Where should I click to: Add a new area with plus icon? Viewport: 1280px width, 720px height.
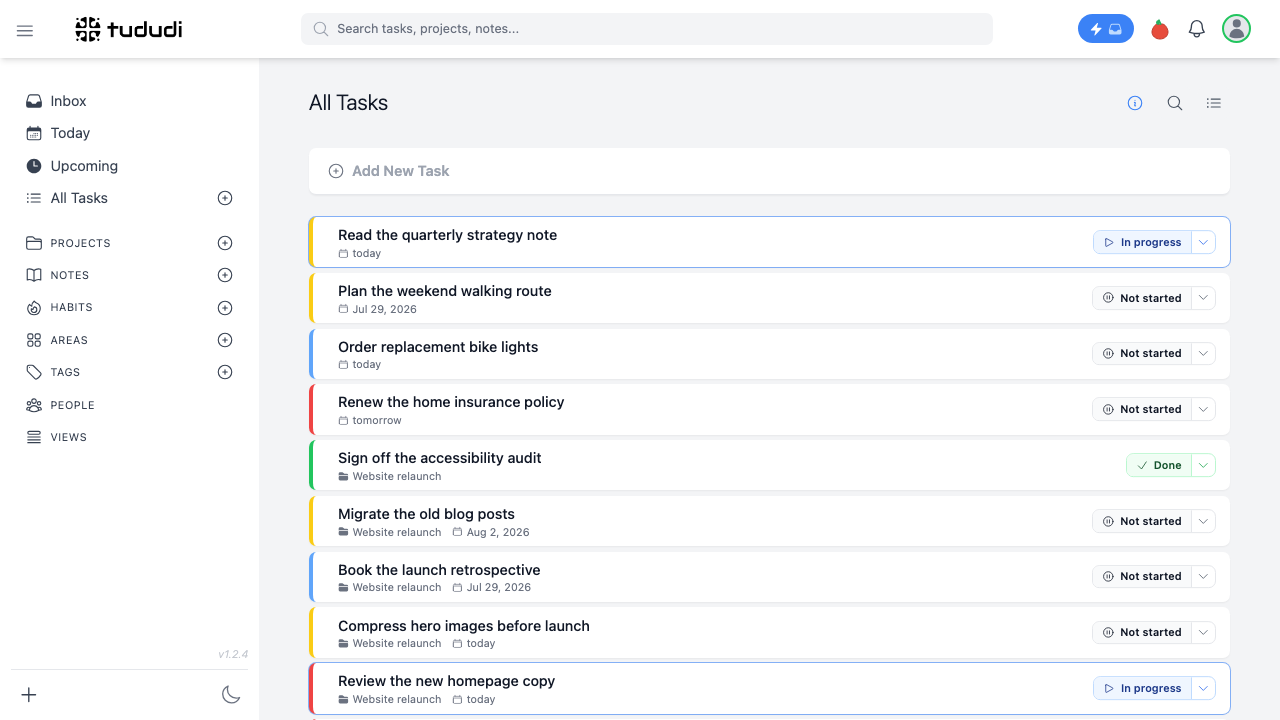pos(225,340)
